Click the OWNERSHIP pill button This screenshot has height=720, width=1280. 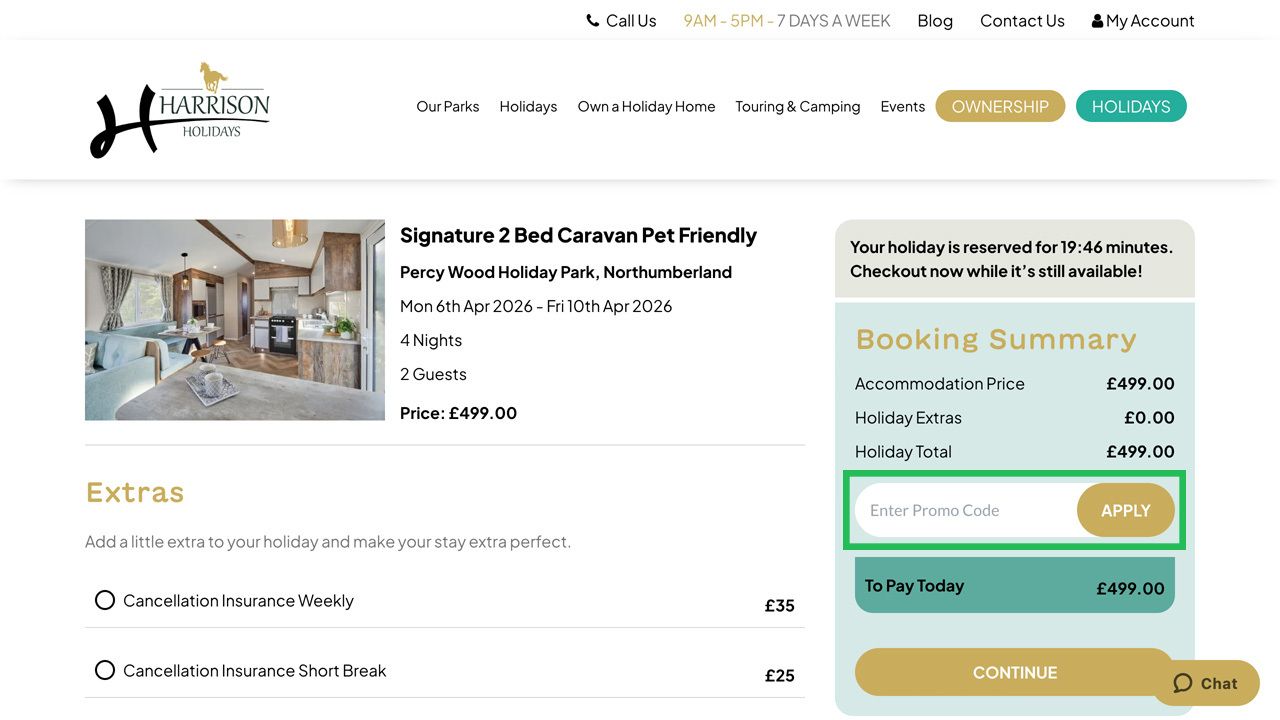1000,105
